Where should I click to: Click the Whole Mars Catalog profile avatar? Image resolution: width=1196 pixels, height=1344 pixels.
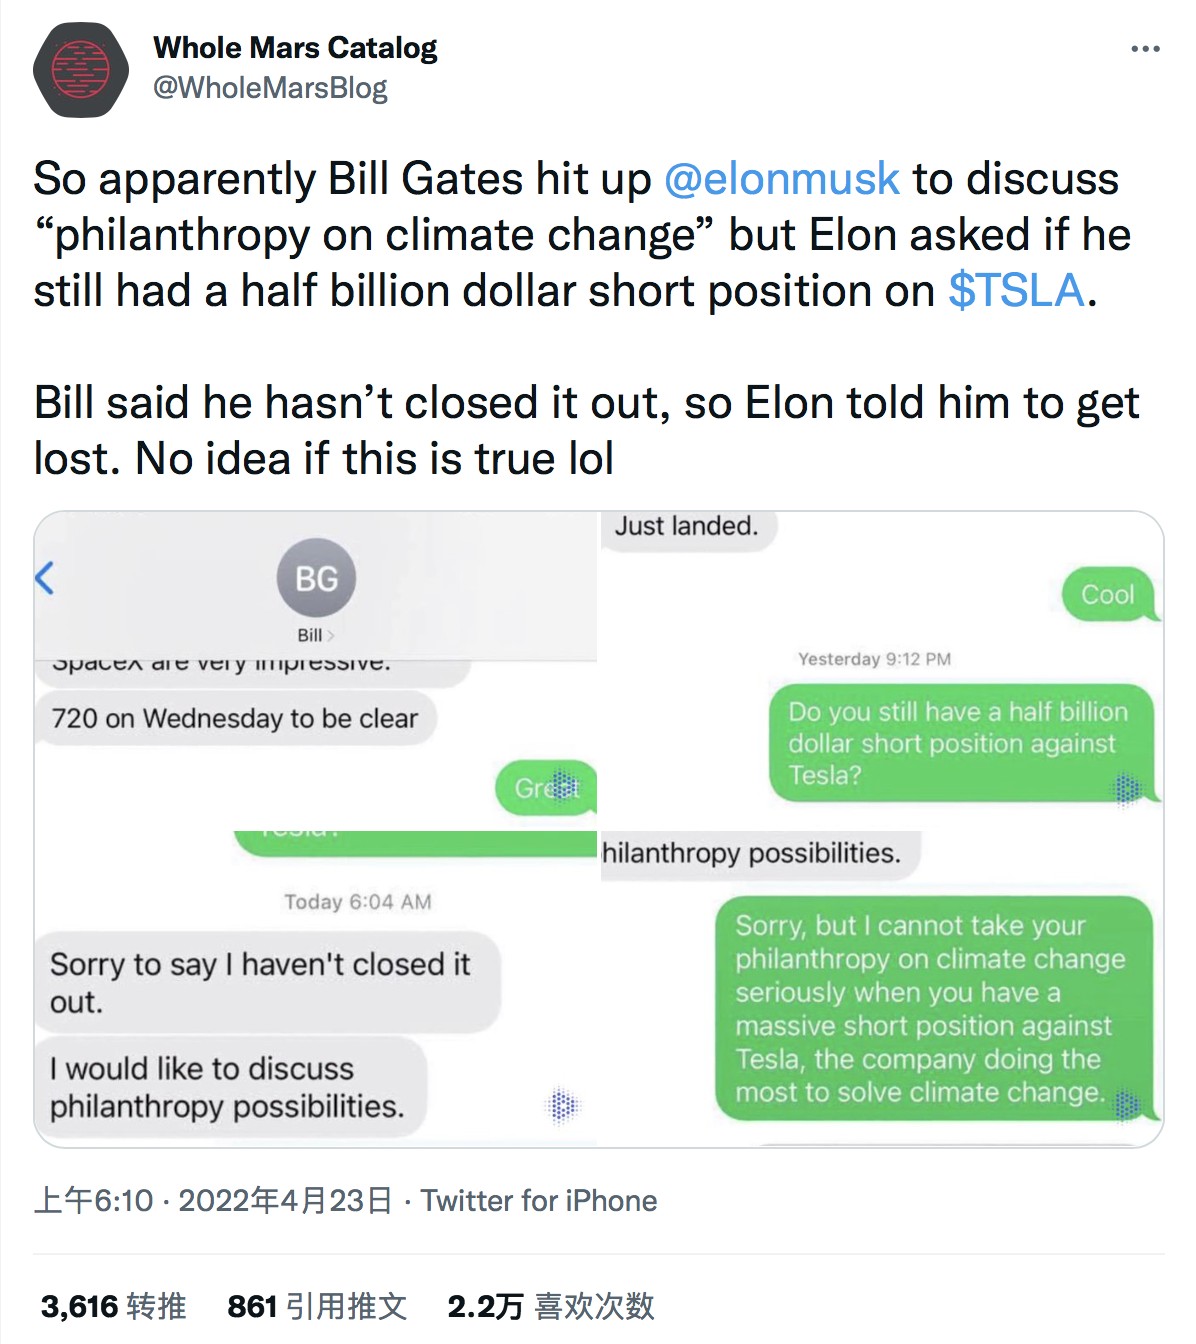(x=81, y=70)
